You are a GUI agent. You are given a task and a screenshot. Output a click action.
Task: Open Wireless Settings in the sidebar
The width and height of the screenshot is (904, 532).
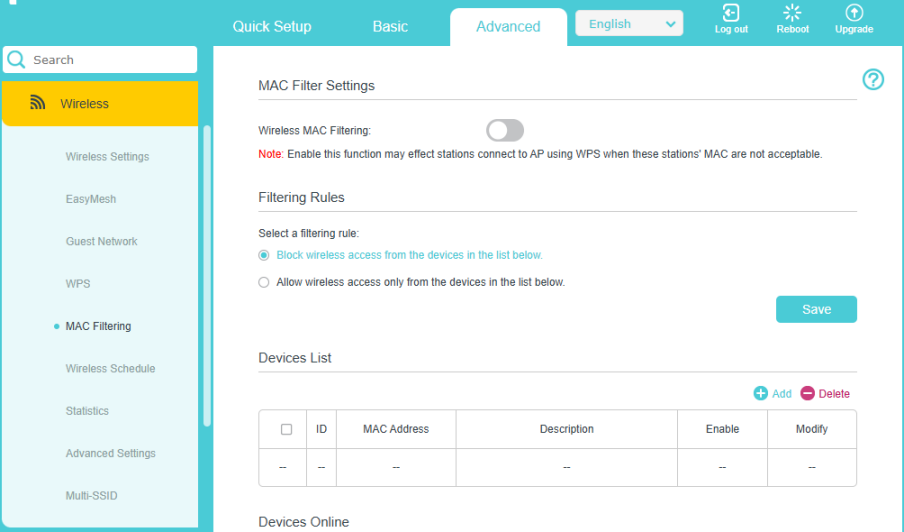107,157
